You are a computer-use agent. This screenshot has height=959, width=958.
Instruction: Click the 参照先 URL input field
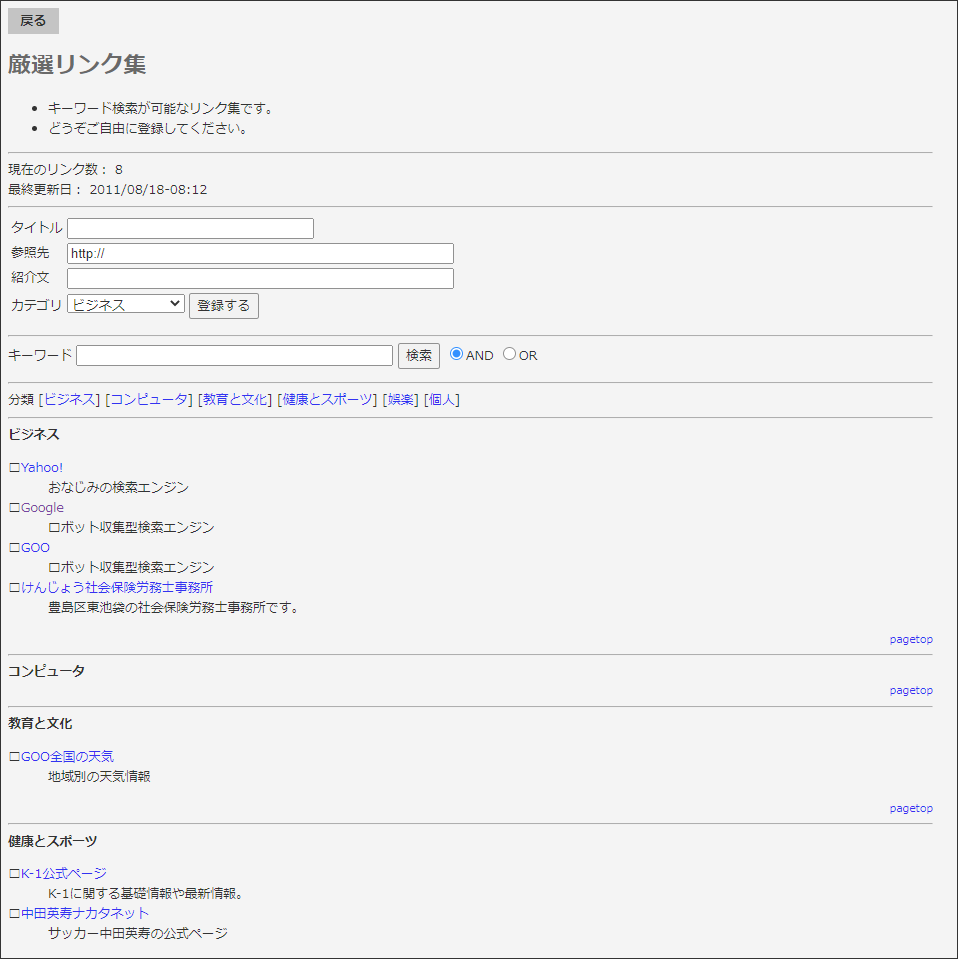(x=260, y=254)
